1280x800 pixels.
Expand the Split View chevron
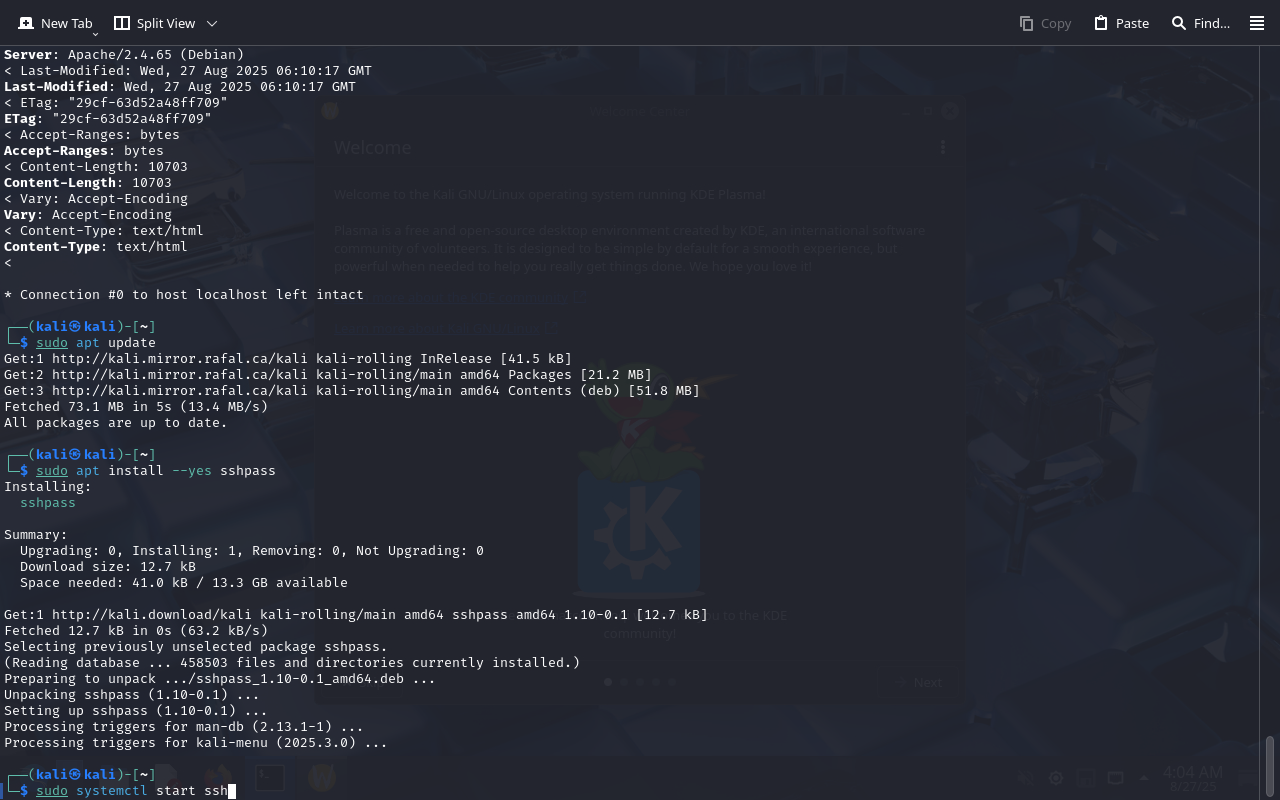coord(211,23)
